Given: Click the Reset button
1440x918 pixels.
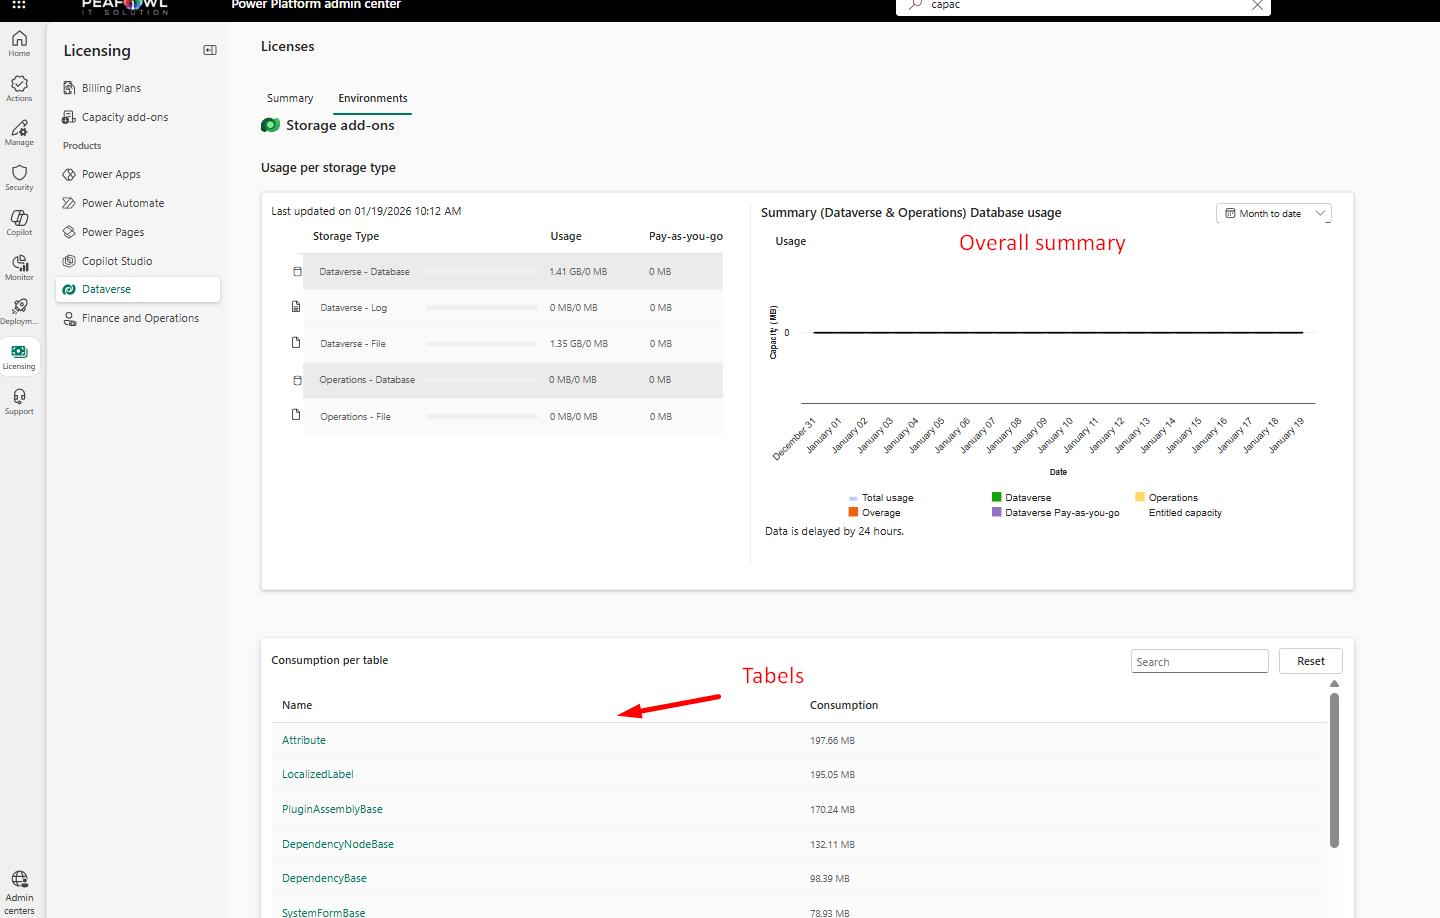Looking at the screenshot, I should pyautogui.click(x=1311, y=661).
